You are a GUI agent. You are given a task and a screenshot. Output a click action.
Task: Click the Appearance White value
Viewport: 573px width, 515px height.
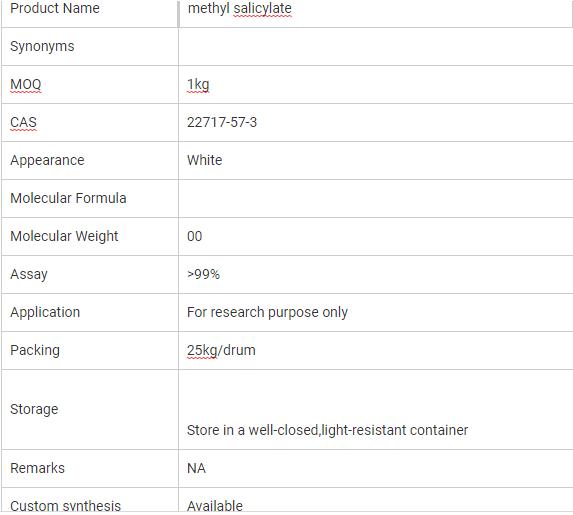(205, 160)
